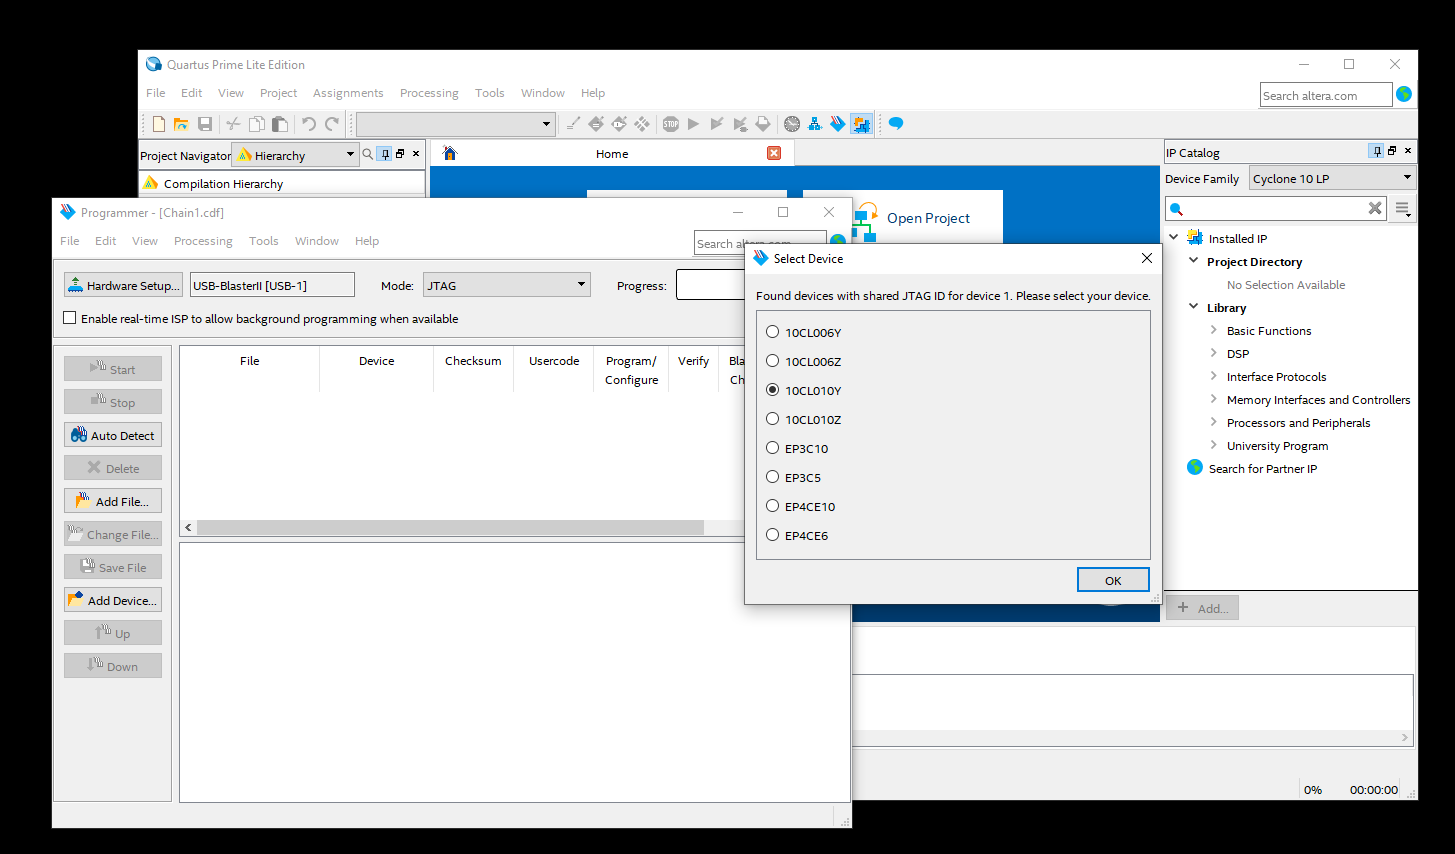
Task: Click the Save disk icon in Quartus toolbar
Action: coord(205,124)
